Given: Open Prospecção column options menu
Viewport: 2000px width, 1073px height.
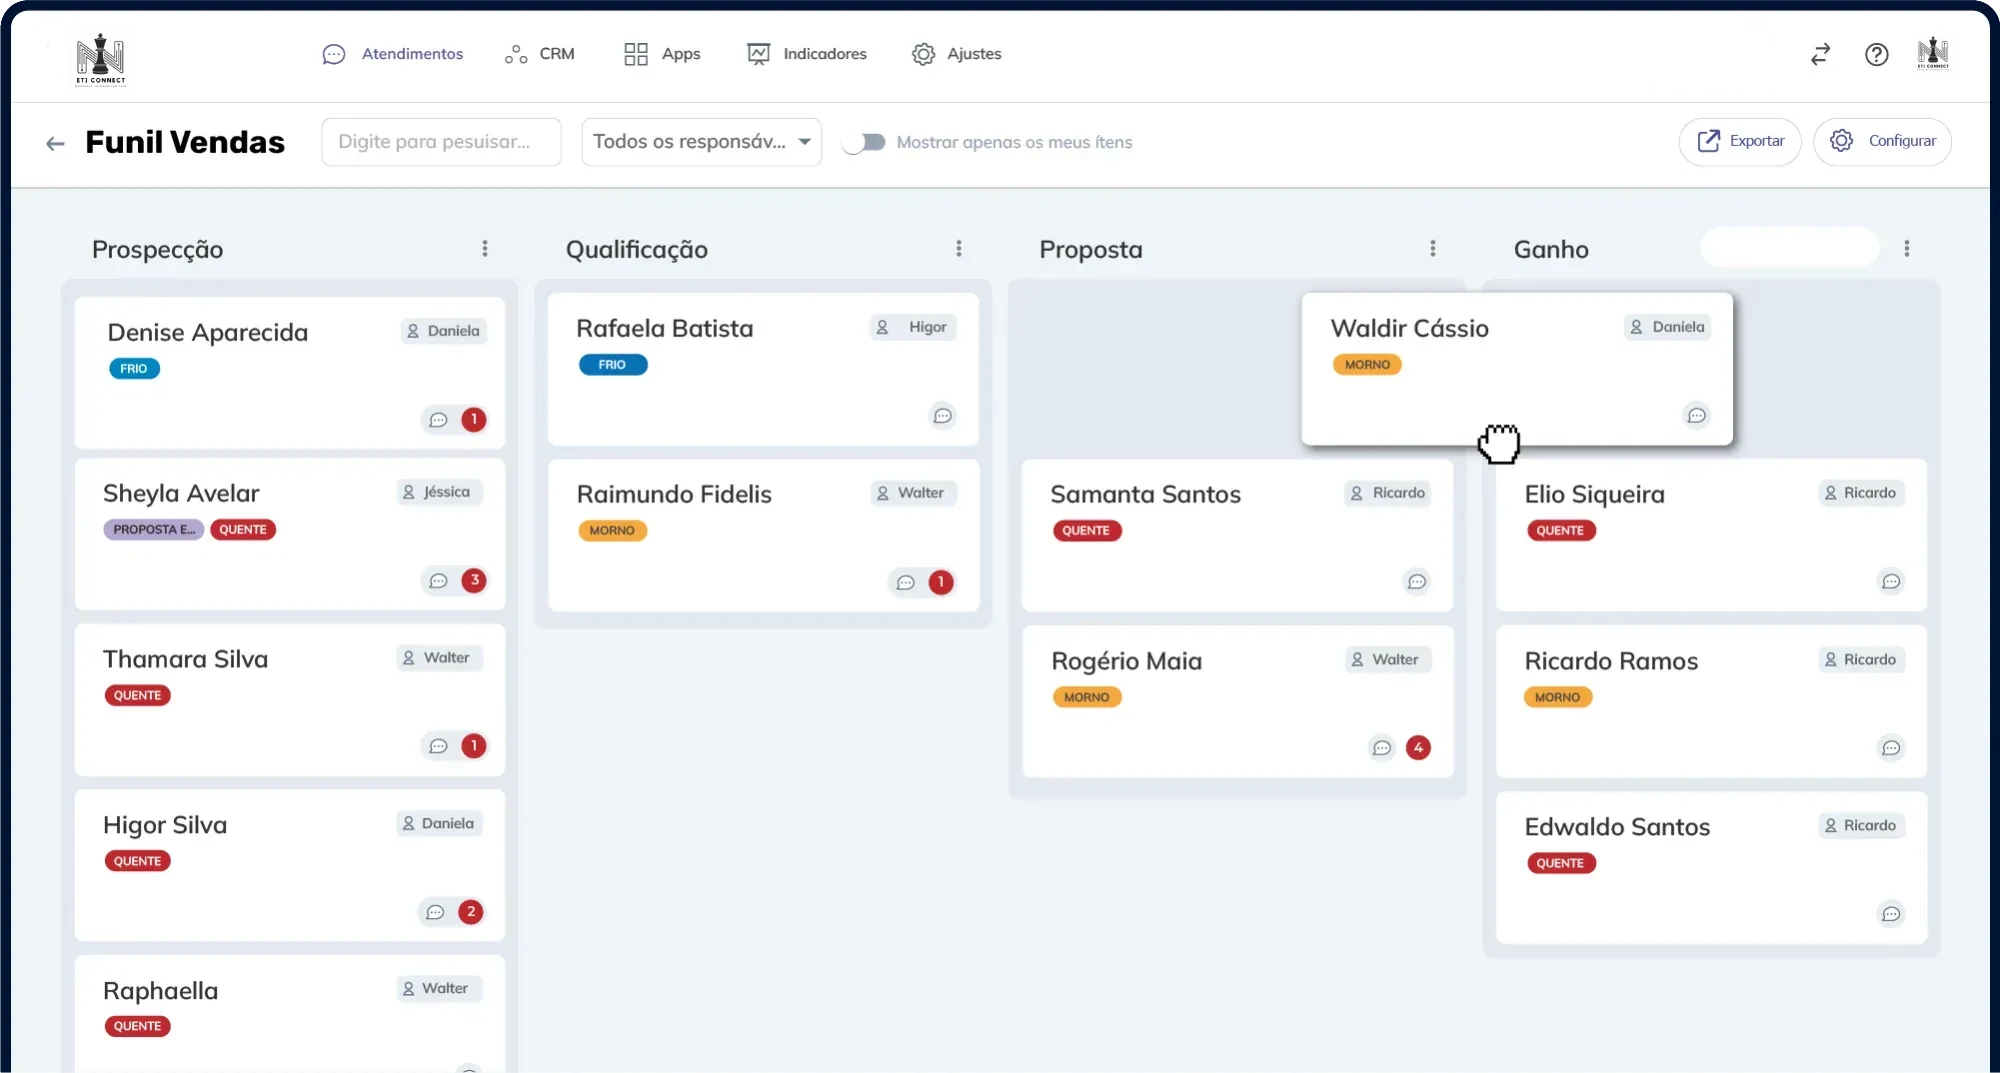Looking at the screenshot, I should (x=485, y=249).
